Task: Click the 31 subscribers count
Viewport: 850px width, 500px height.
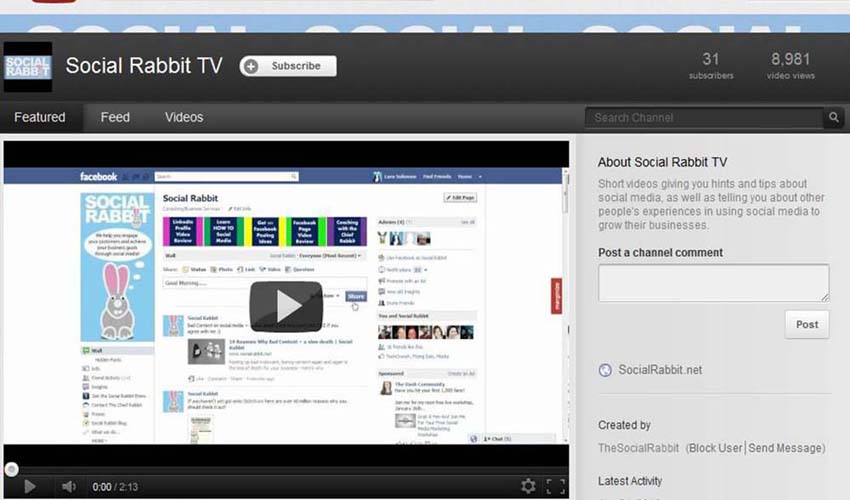Action: [711, 66]
